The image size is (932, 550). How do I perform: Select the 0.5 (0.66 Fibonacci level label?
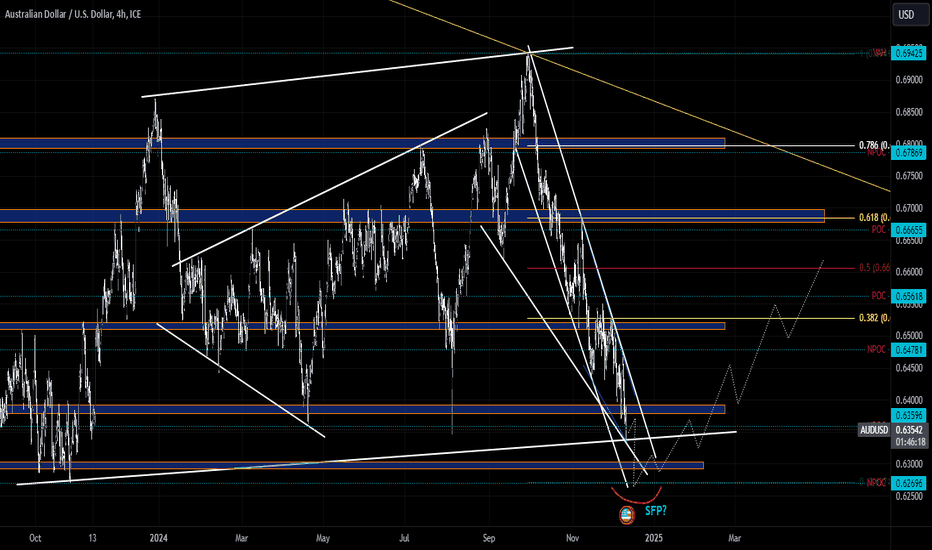(874, 268)
